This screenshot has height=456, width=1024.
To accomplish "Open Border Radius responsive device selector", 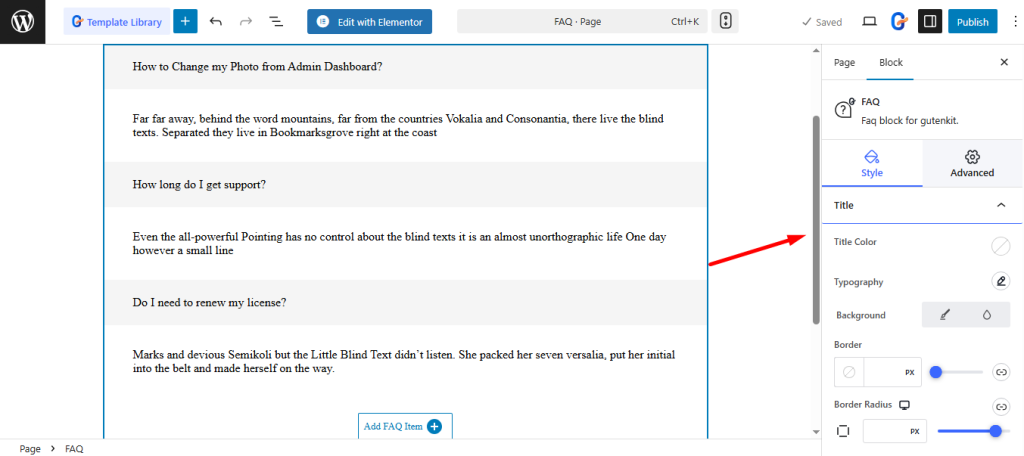I will (905, 405).
